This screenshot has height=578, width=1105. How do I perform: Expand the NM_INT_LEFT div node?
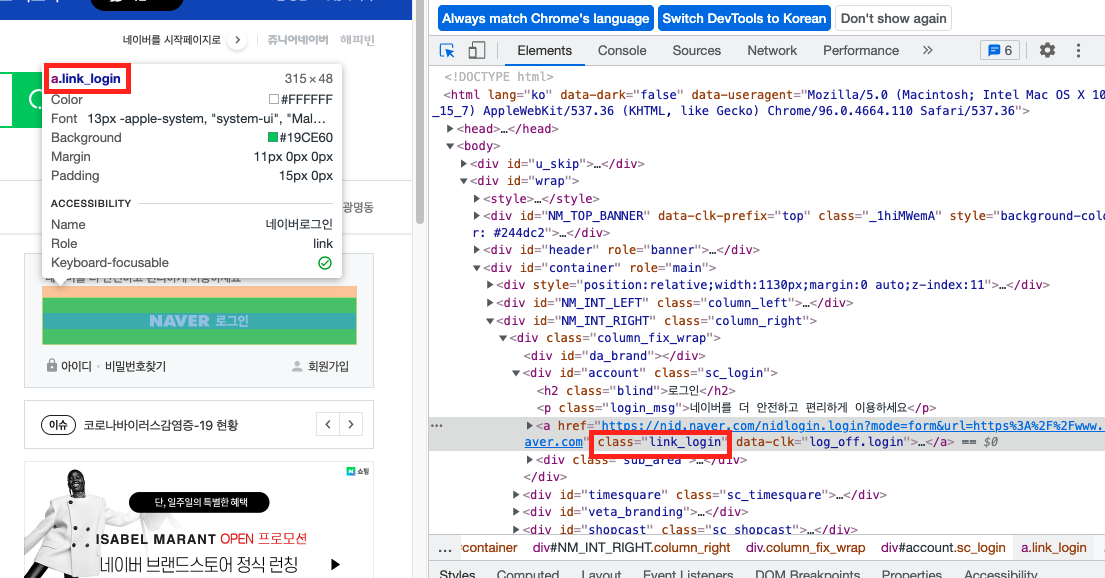(490, 302)
